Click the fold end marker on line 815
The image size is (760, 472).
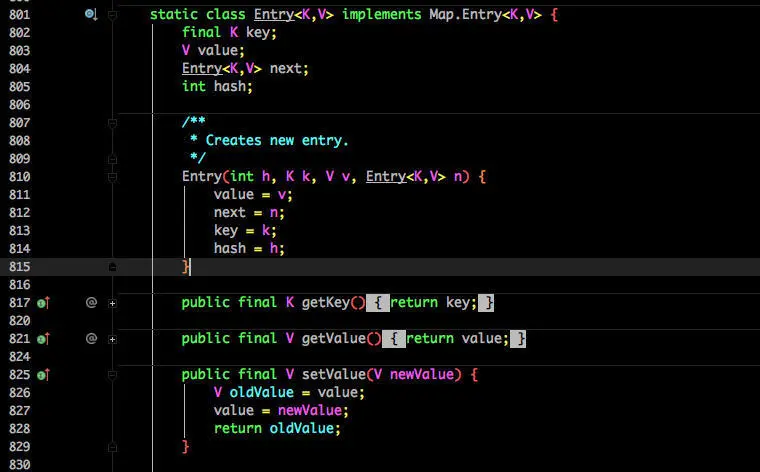point(112,267)
